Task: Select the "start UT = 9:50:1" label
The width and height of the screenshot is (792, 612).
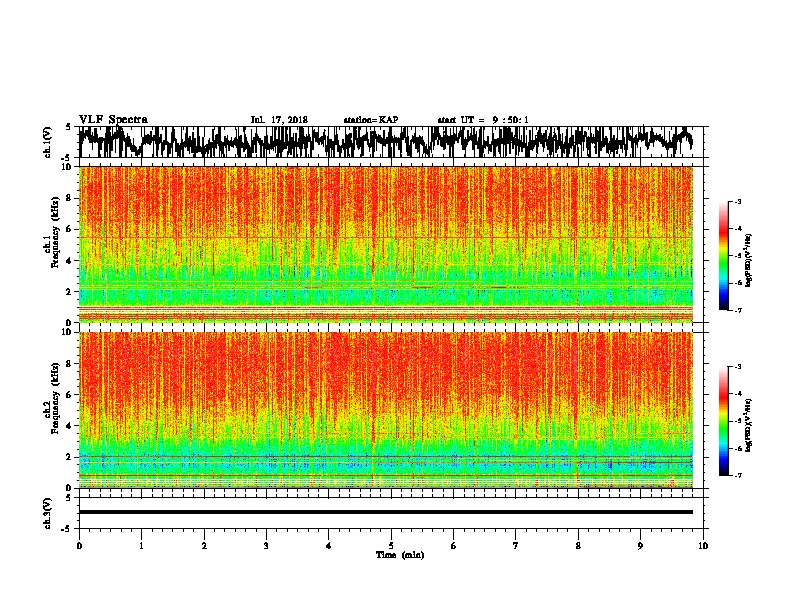Action: point(483,120)
